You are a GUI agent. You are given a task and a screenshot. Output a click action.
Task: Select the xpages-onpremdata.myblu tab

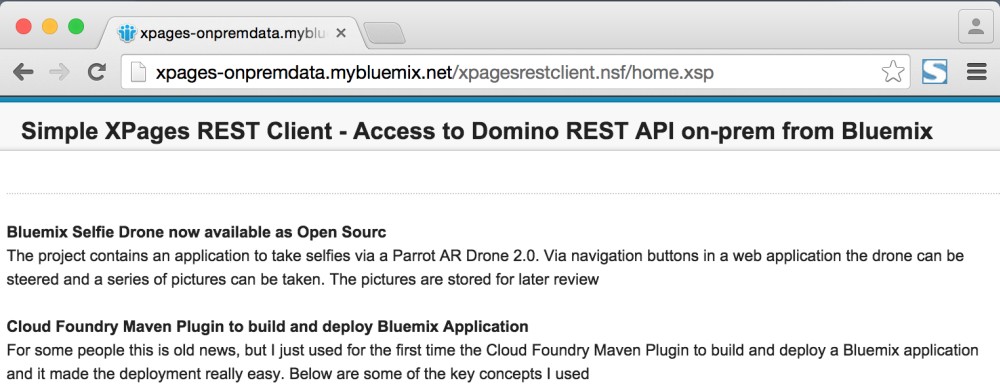click(233, 33)
